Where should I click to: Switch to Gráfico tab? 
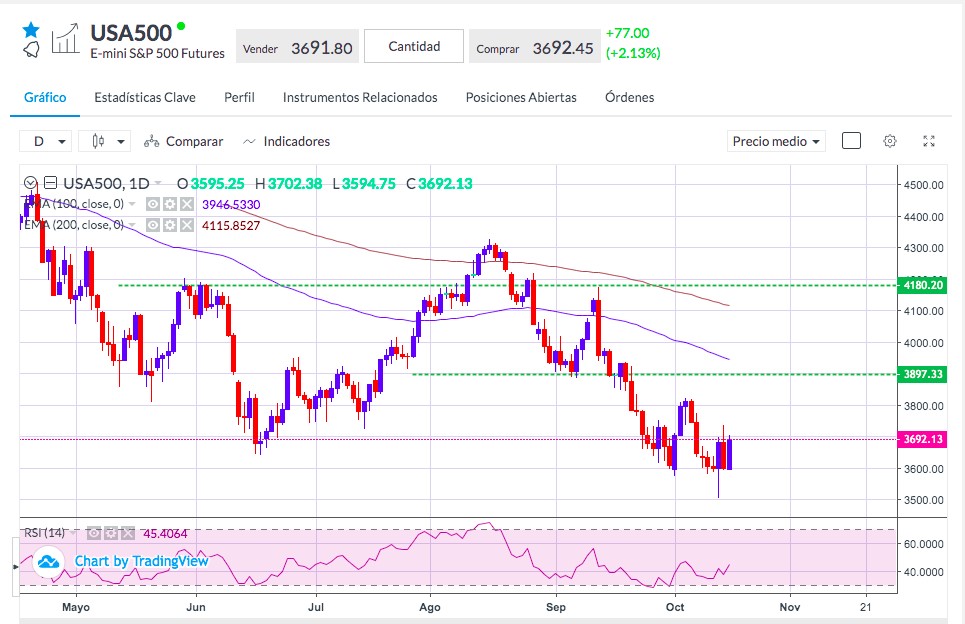point(45,97)
